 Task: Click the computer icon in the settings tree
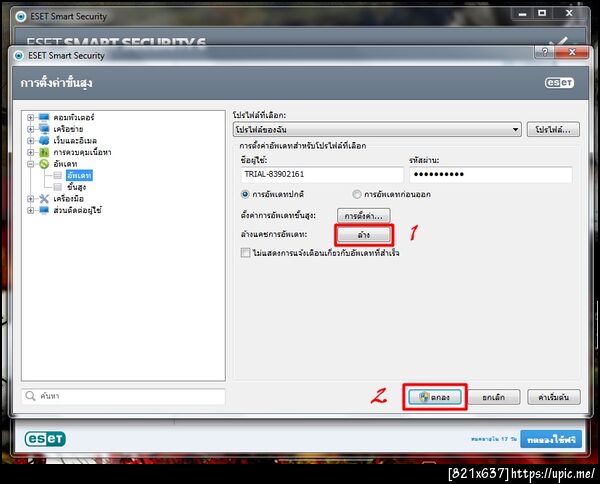coord(44,117)
